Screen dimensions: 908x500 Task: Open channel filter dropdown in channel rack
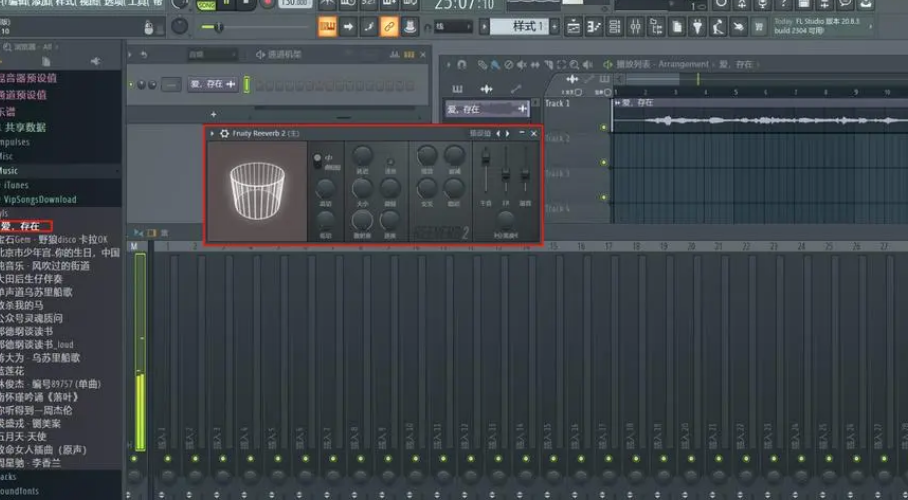click(x=212, y=54)
